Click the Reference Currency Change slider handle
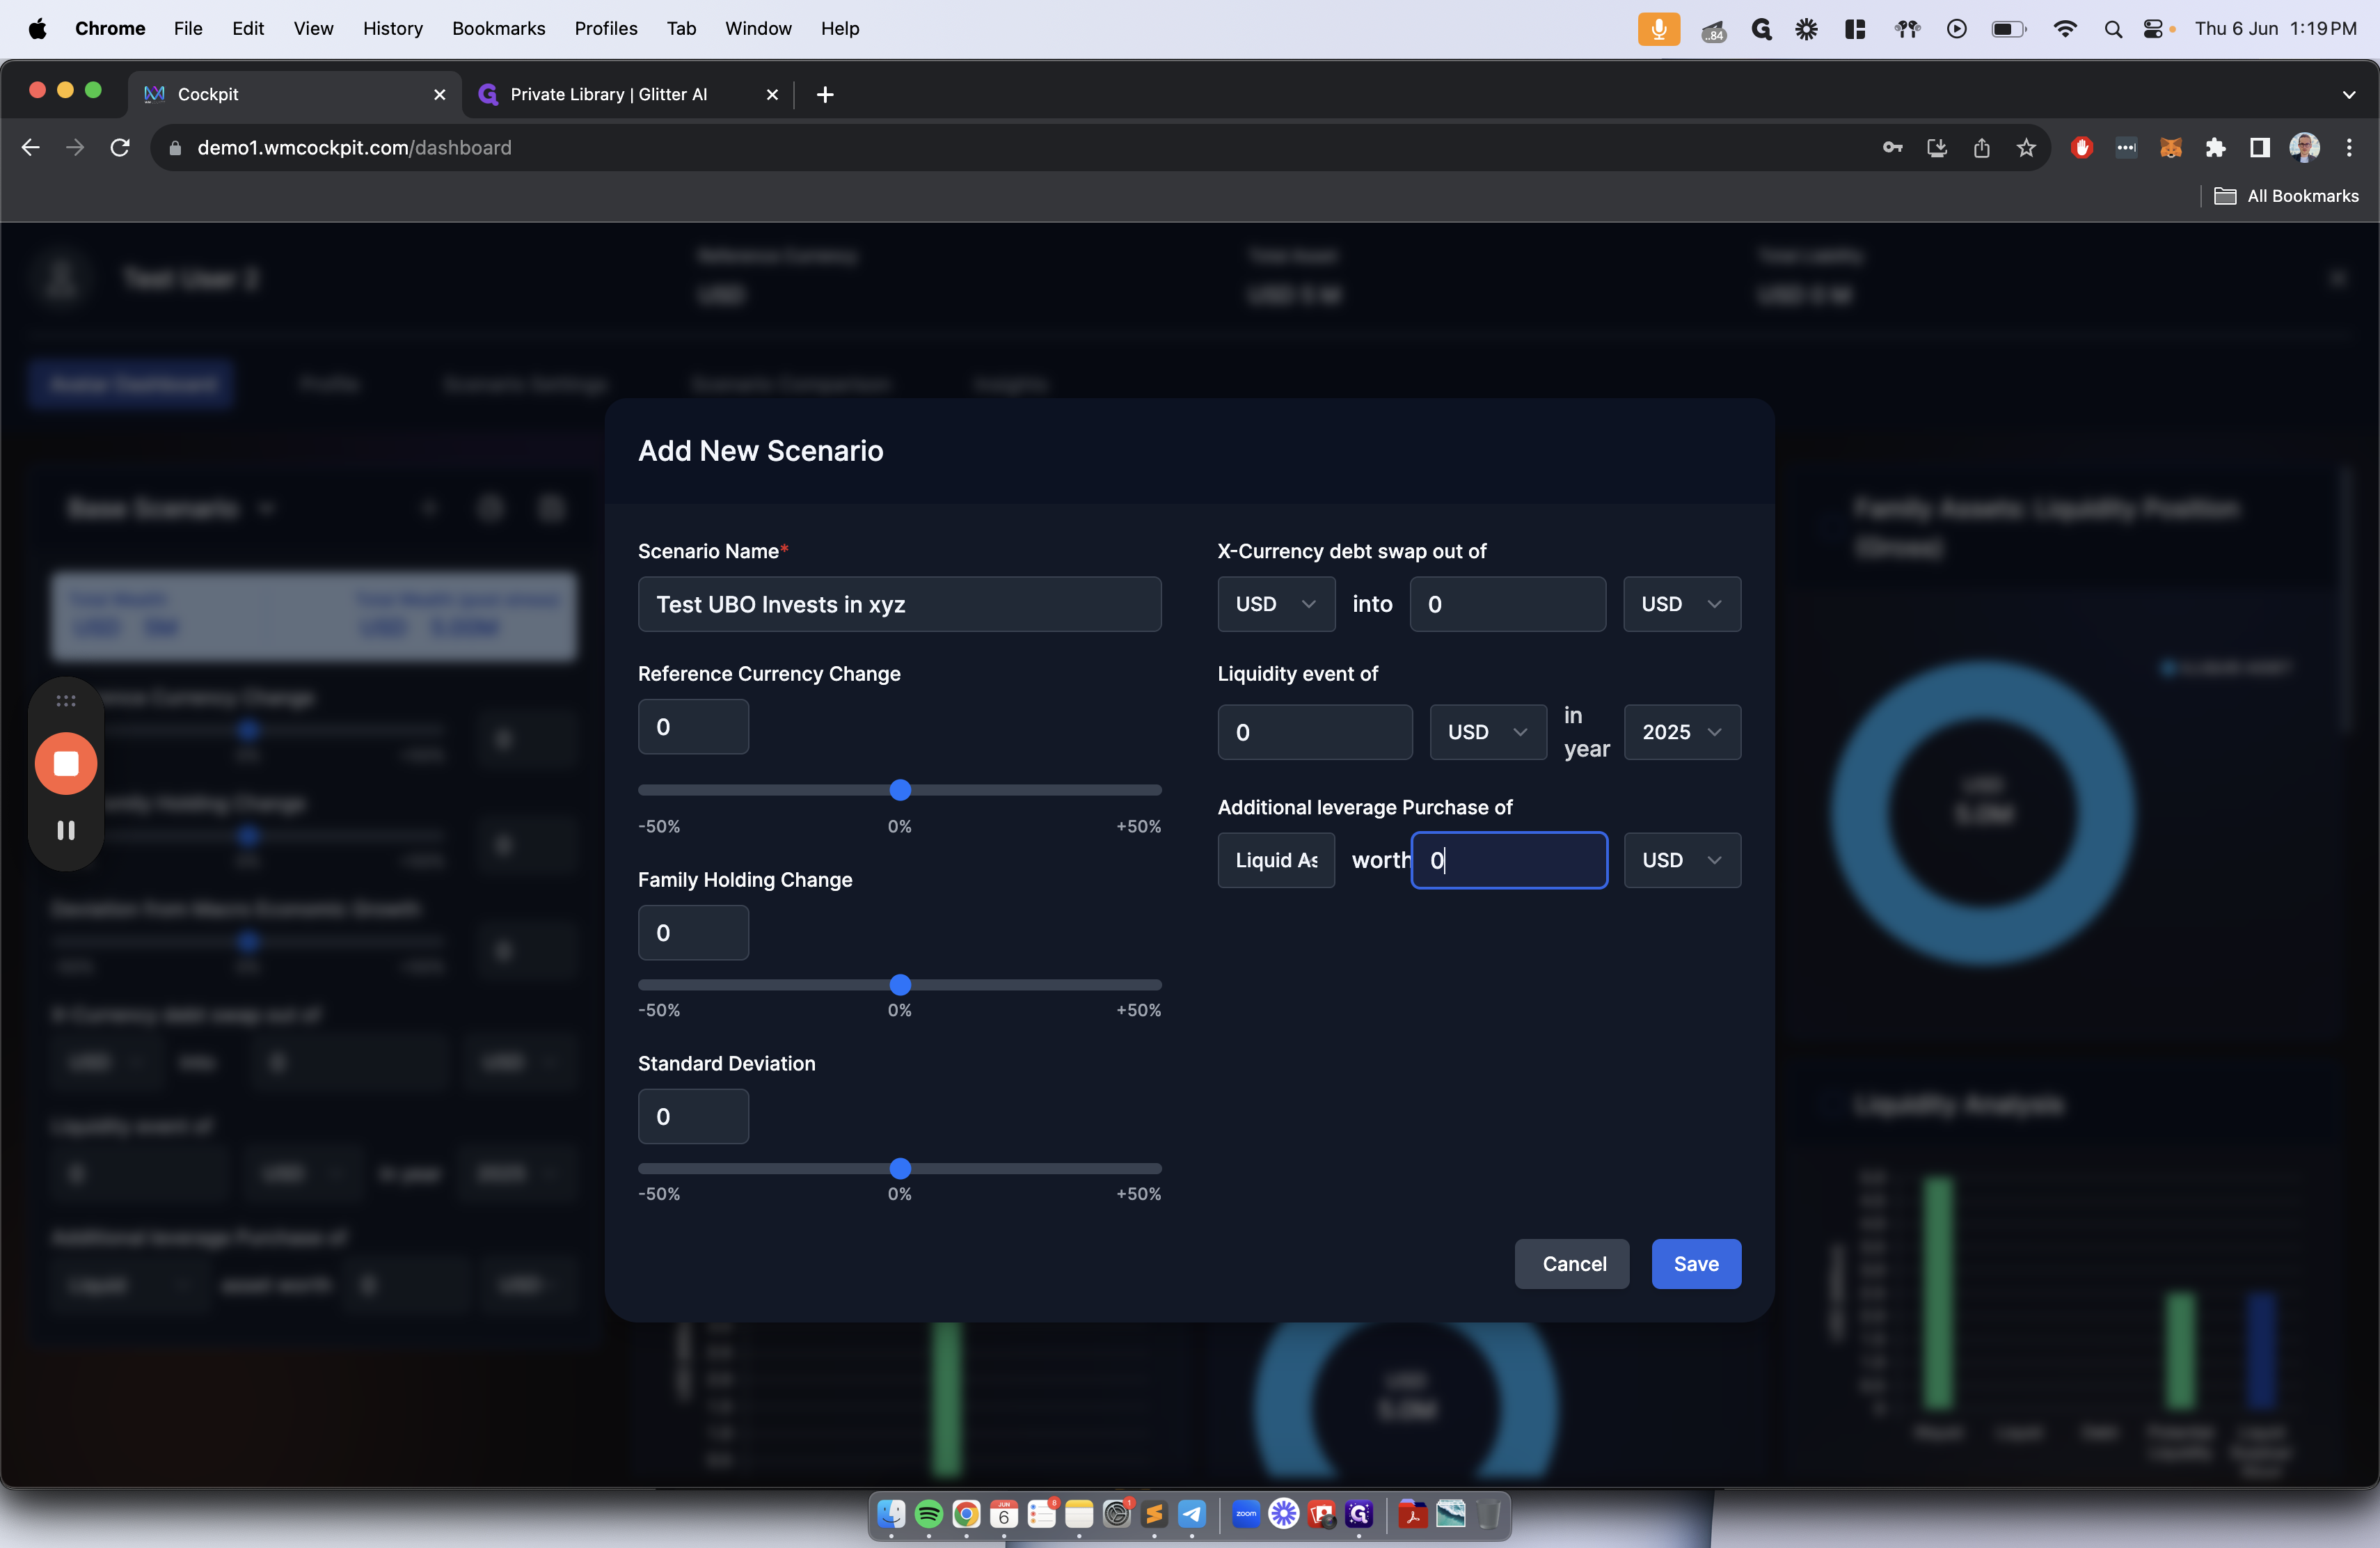The image size is (2380, 1548). pyautogui.click(x=900, y=790)
